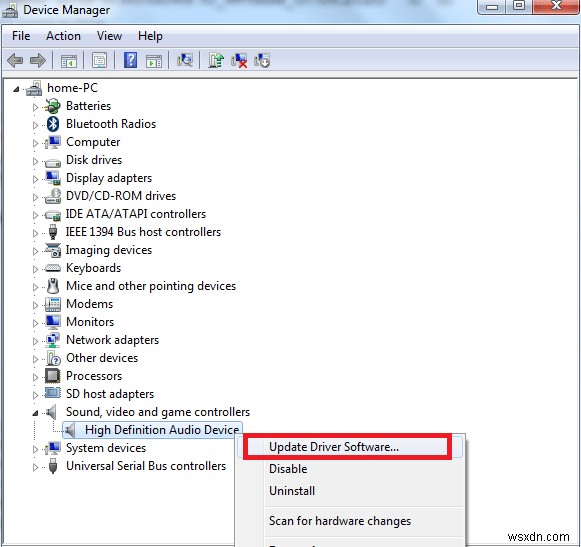The image size is (581, 547).
Task: Select the Imaging devices icon
Action: tap(53, 250)
